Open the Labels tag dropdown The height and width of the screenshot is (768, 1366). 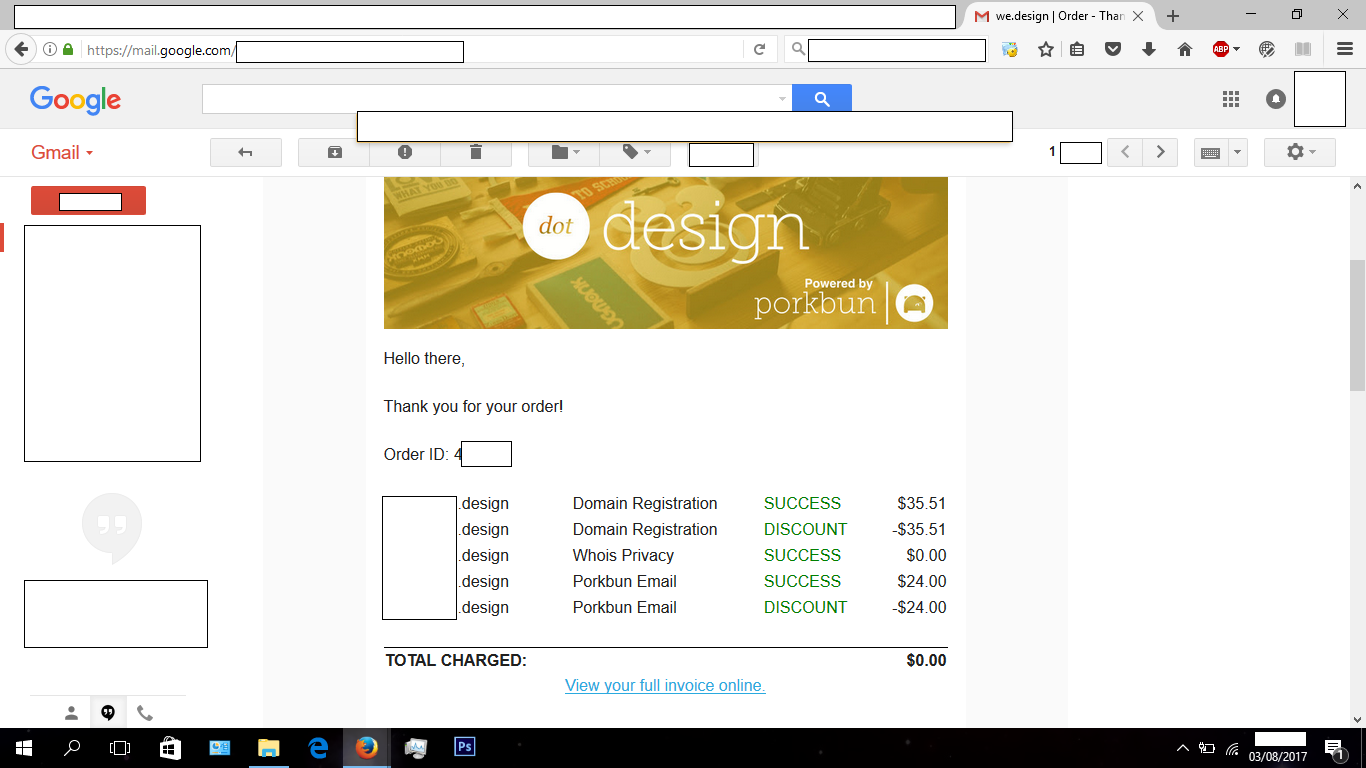tap(635, 152)
